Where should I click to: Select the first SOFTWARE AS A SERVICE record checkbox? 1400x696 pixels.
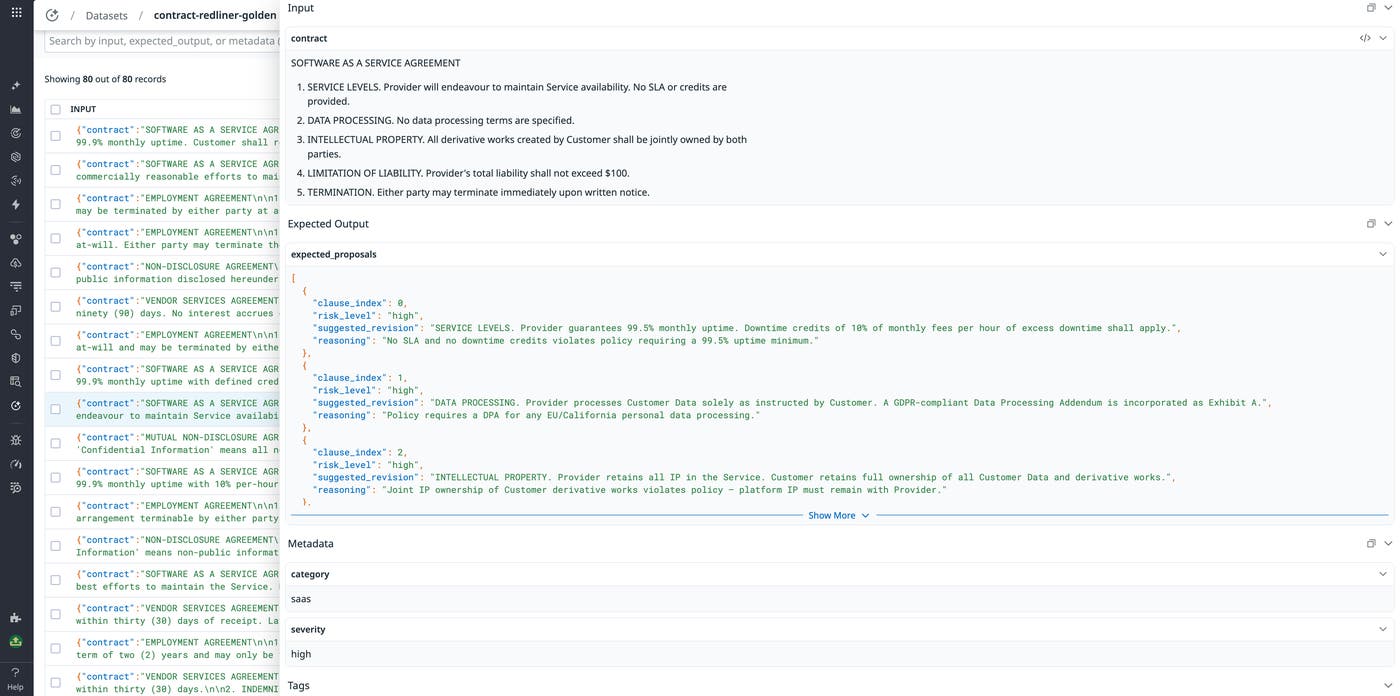point(55,136)
